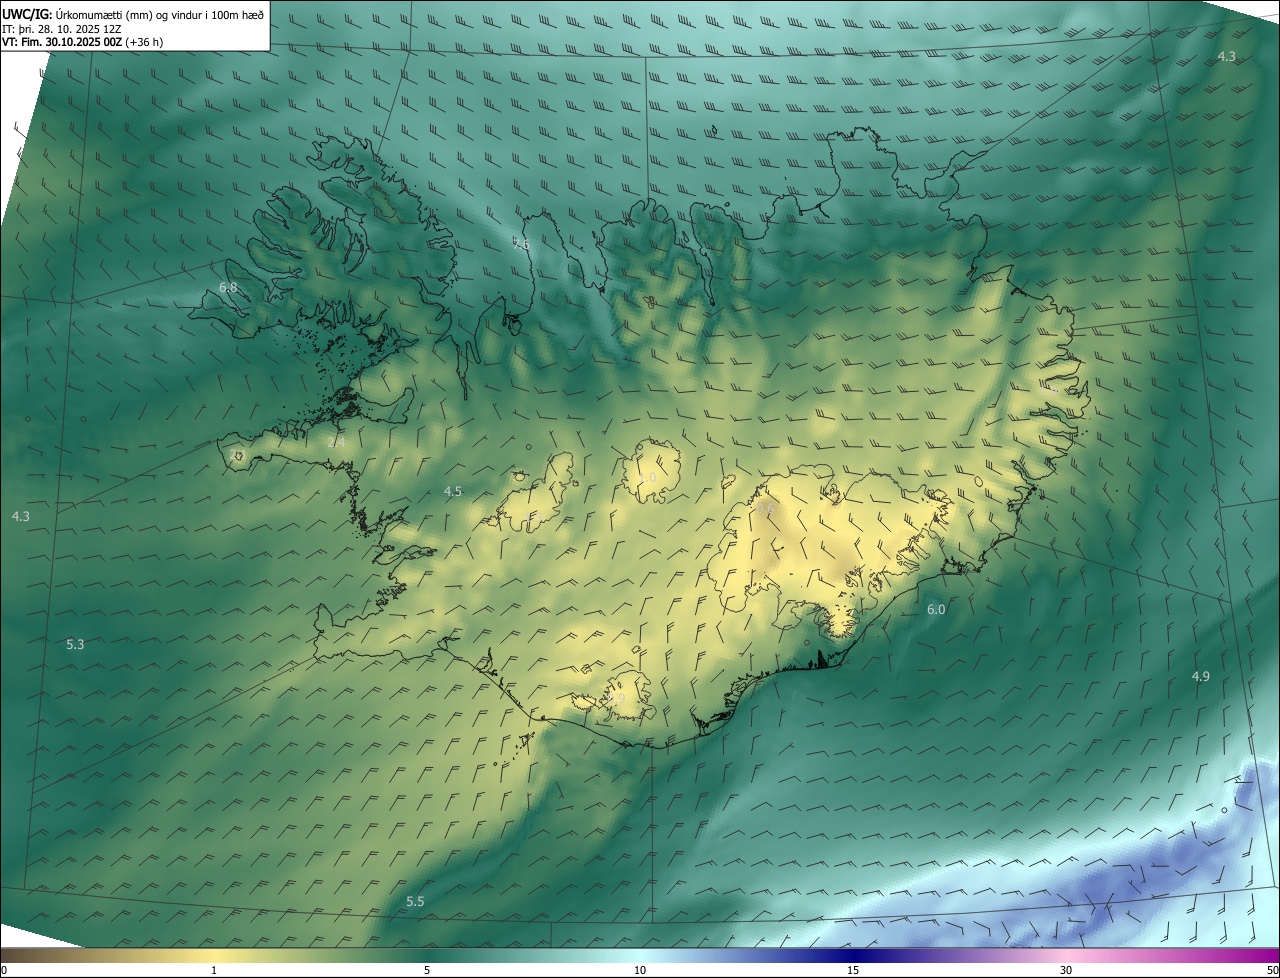Select the "6.0" value off the southeast coast
The width and height of the screenshot is (1280, 978).
(936, 609)
